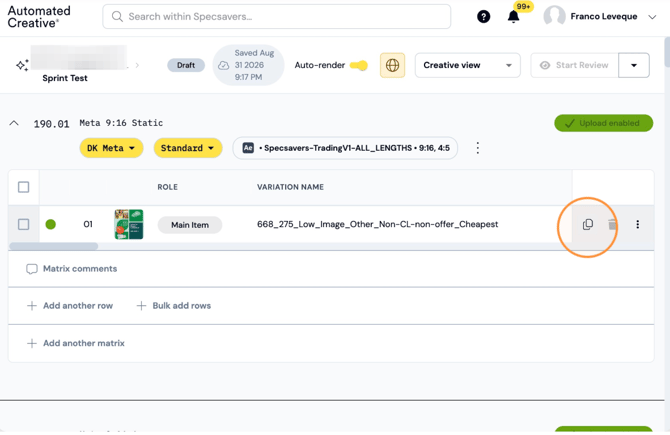Collapse the 190.01 matrix section chevron

[x=14, y=123]
